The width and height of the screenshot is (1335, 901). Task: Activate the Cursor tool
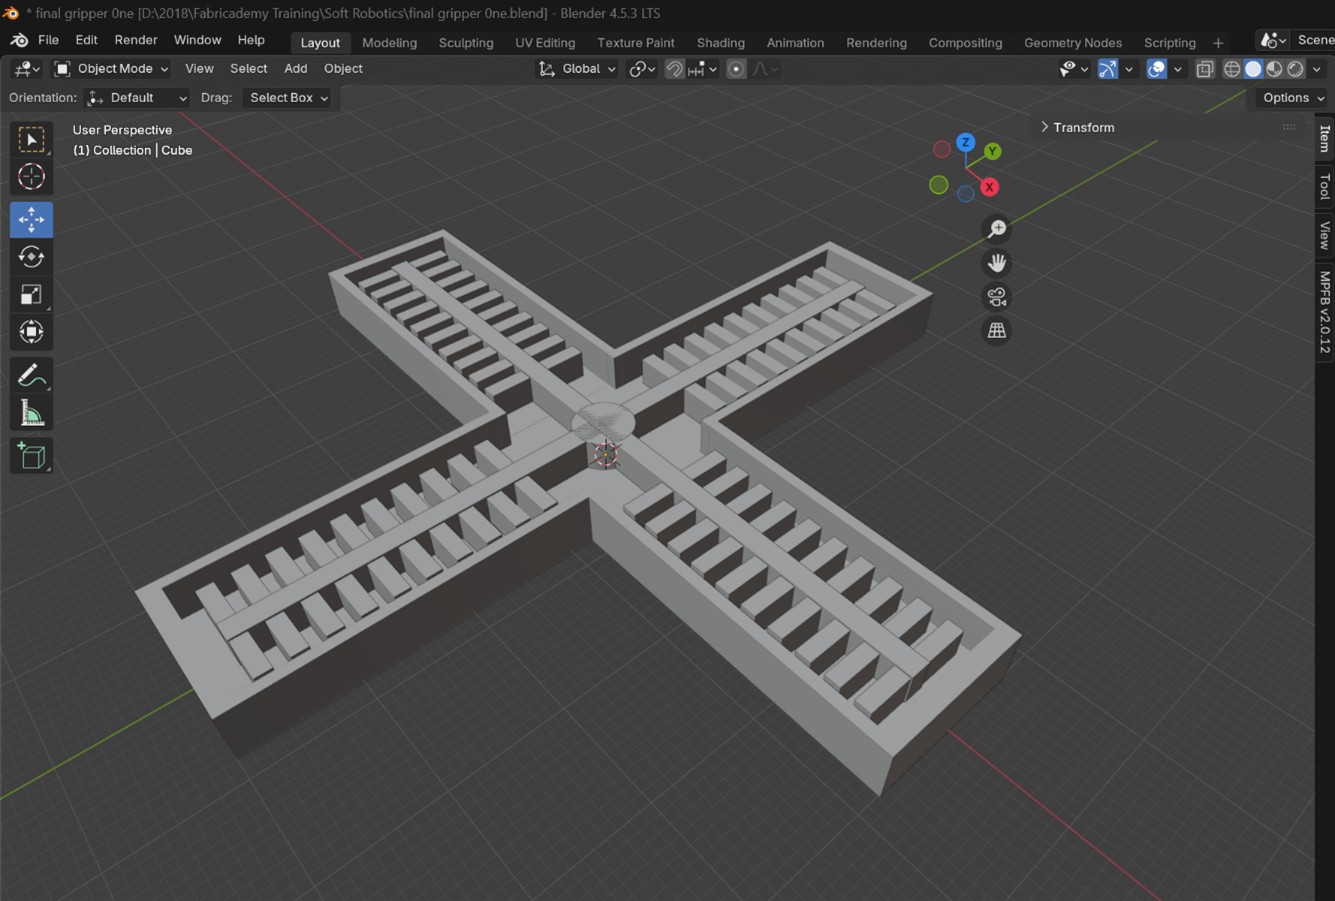tap(31, 177)
